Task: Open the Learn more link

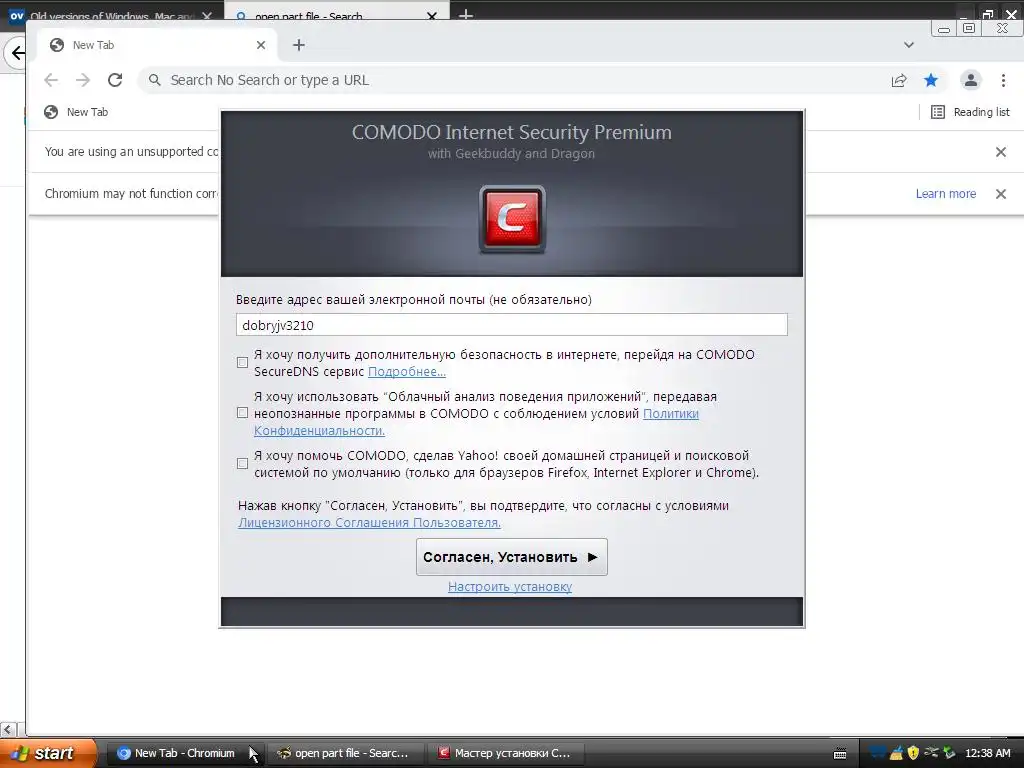Action: (x=946, y=193)
